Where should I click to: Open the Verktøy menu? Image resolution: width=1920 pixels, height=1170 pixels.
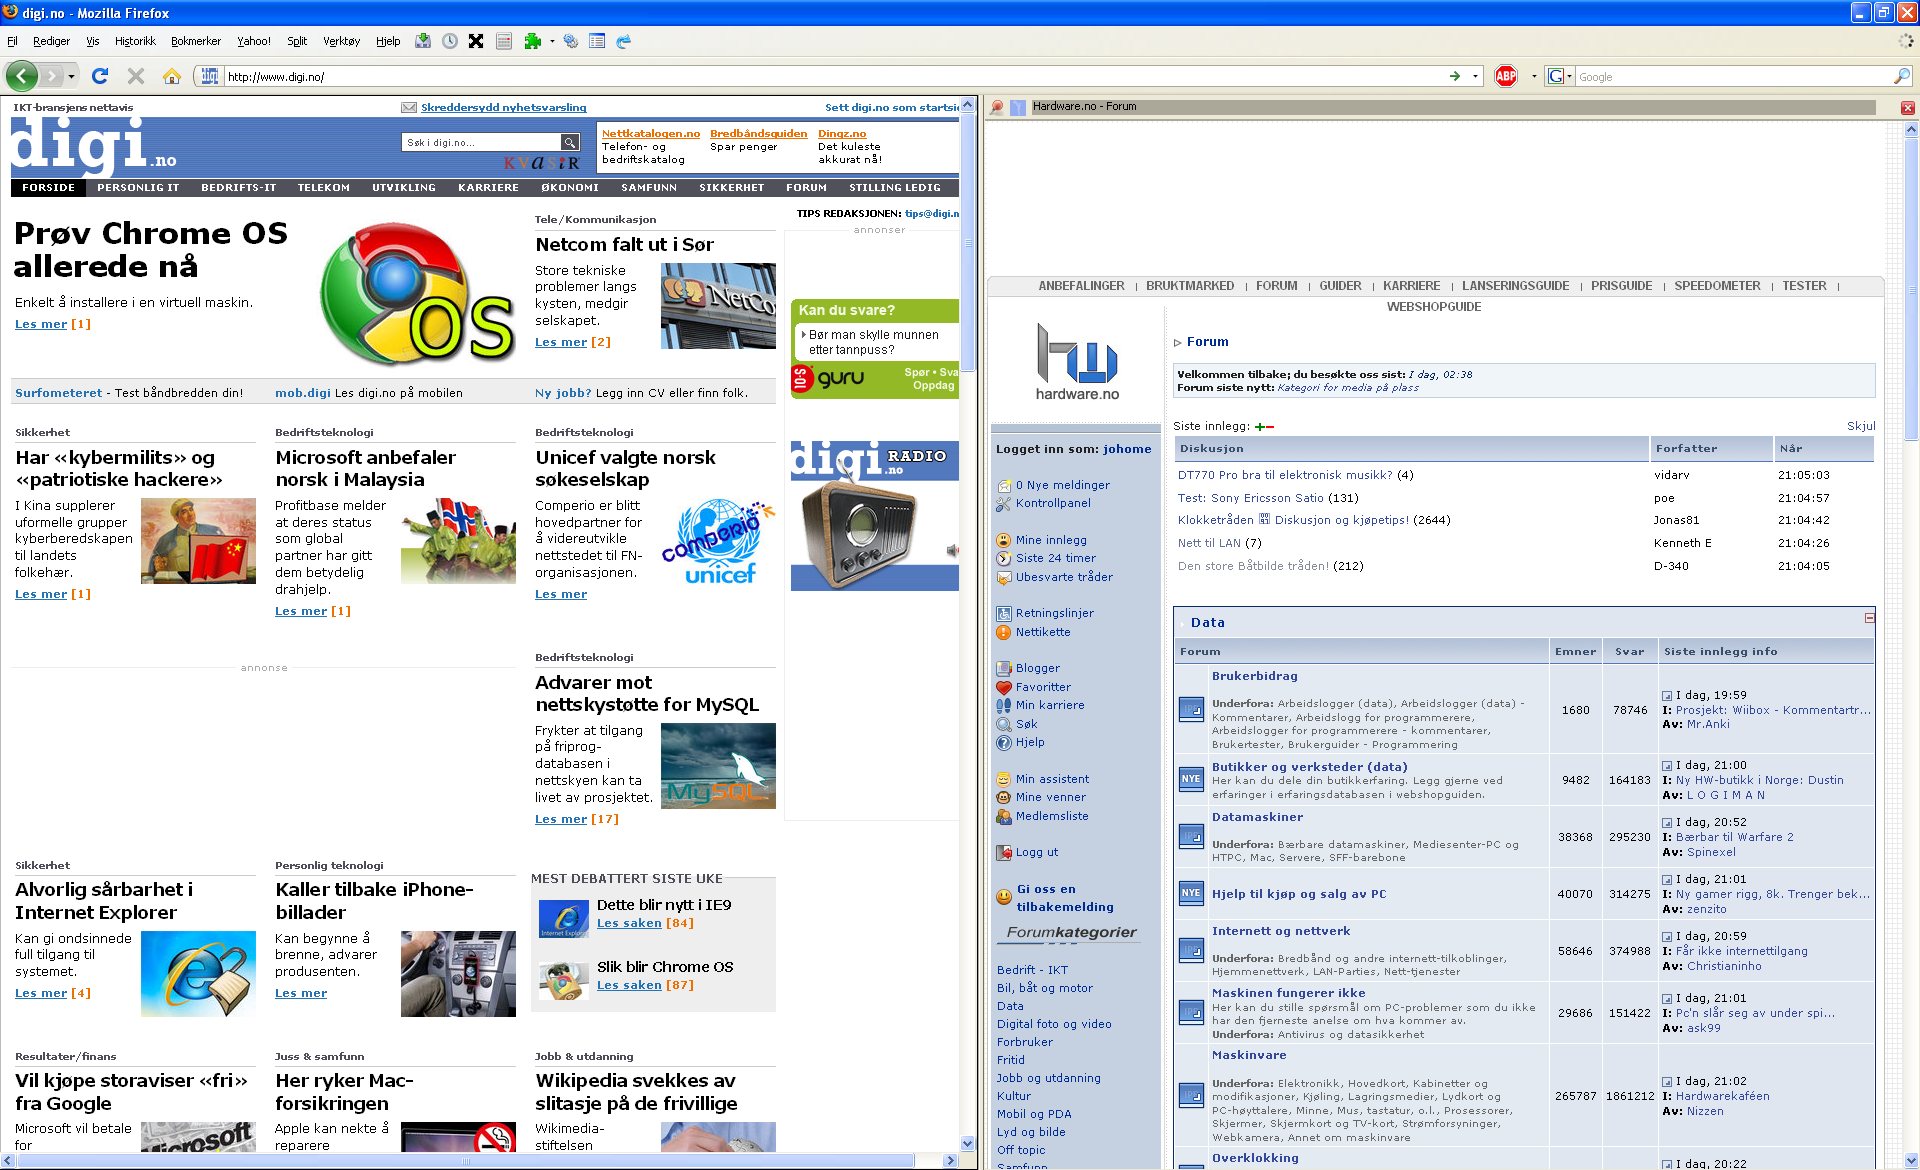click(x=341, y=41)
